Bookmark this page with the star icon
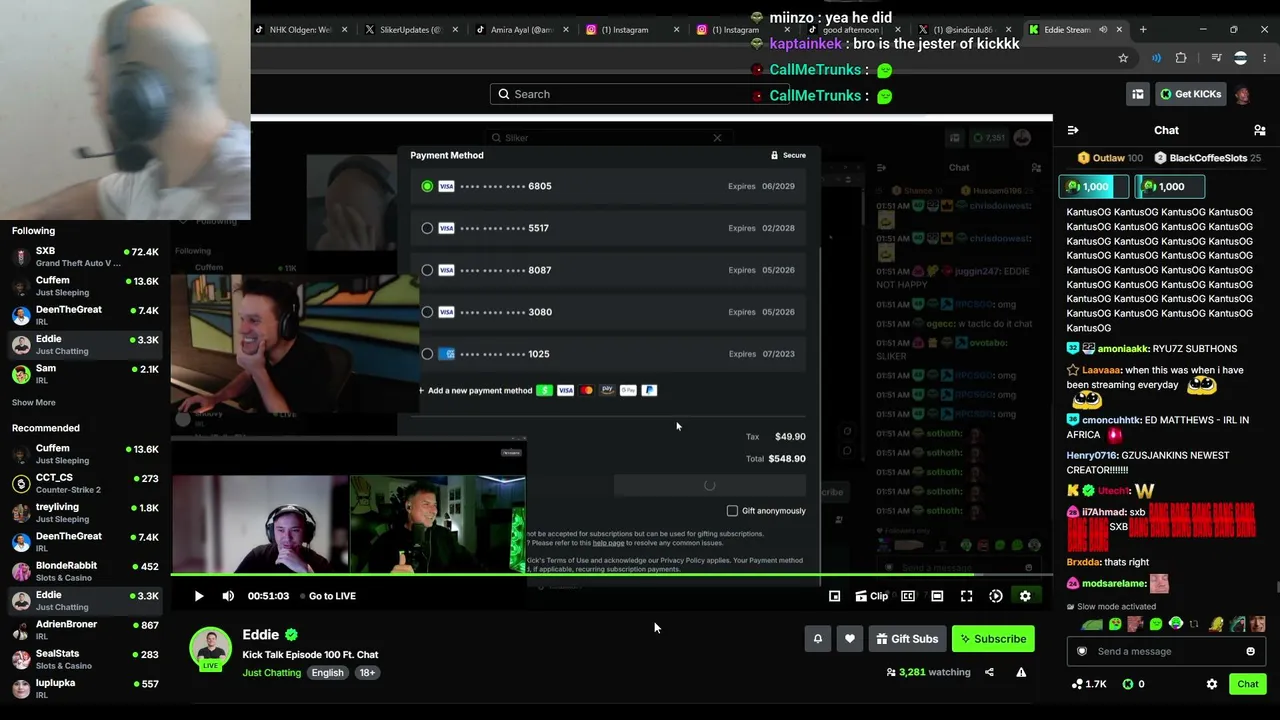1280x720 pixels. click(1123, 58)
